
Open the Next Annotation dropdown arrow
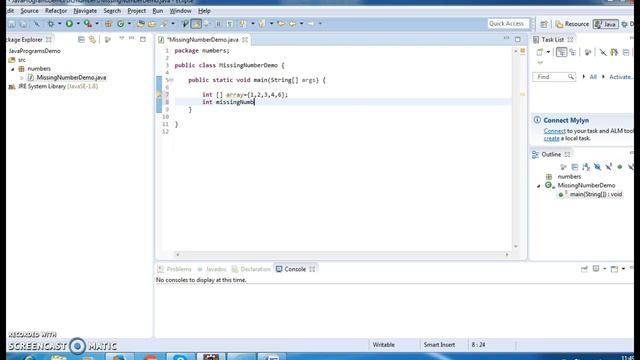[x=253, y=24]
